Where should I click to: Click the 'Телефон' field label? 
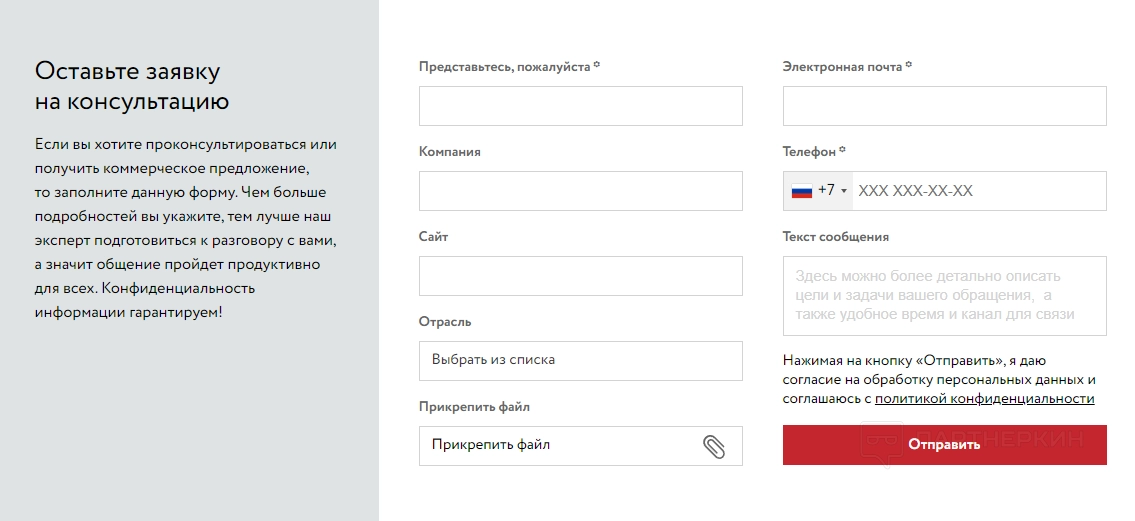coord(809,152)
